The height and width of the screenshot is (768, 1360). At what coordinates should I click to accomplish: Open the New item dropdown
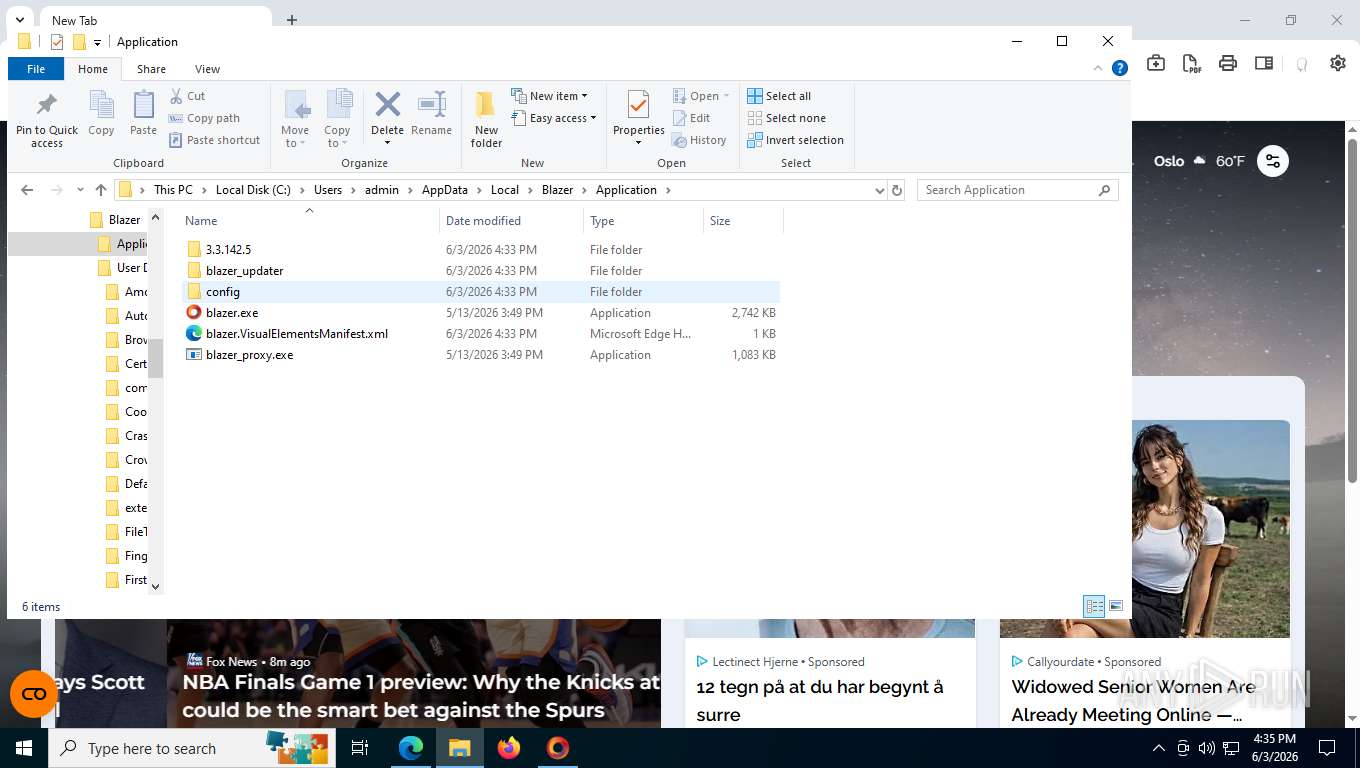point(549,96)
